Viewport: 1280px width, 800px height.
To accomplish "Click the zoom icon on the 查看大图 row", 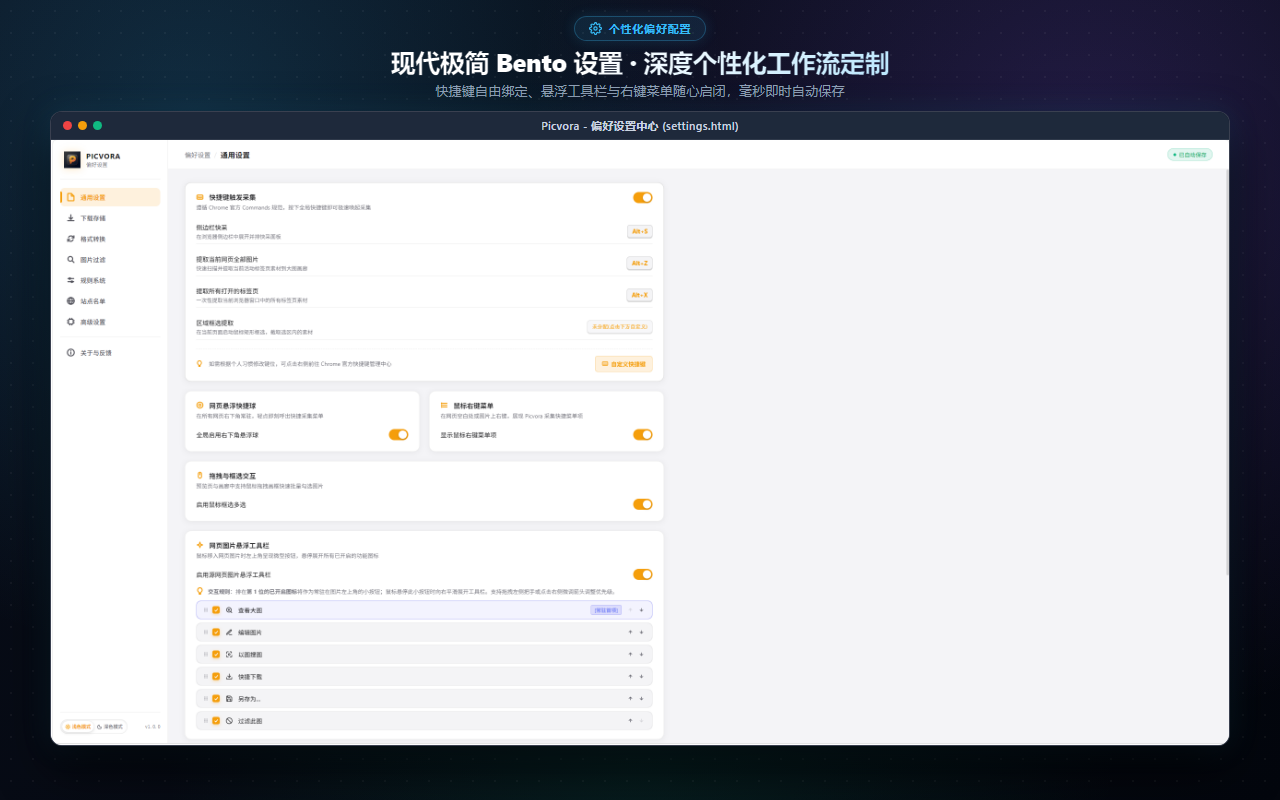I will [x=229, y=610].
